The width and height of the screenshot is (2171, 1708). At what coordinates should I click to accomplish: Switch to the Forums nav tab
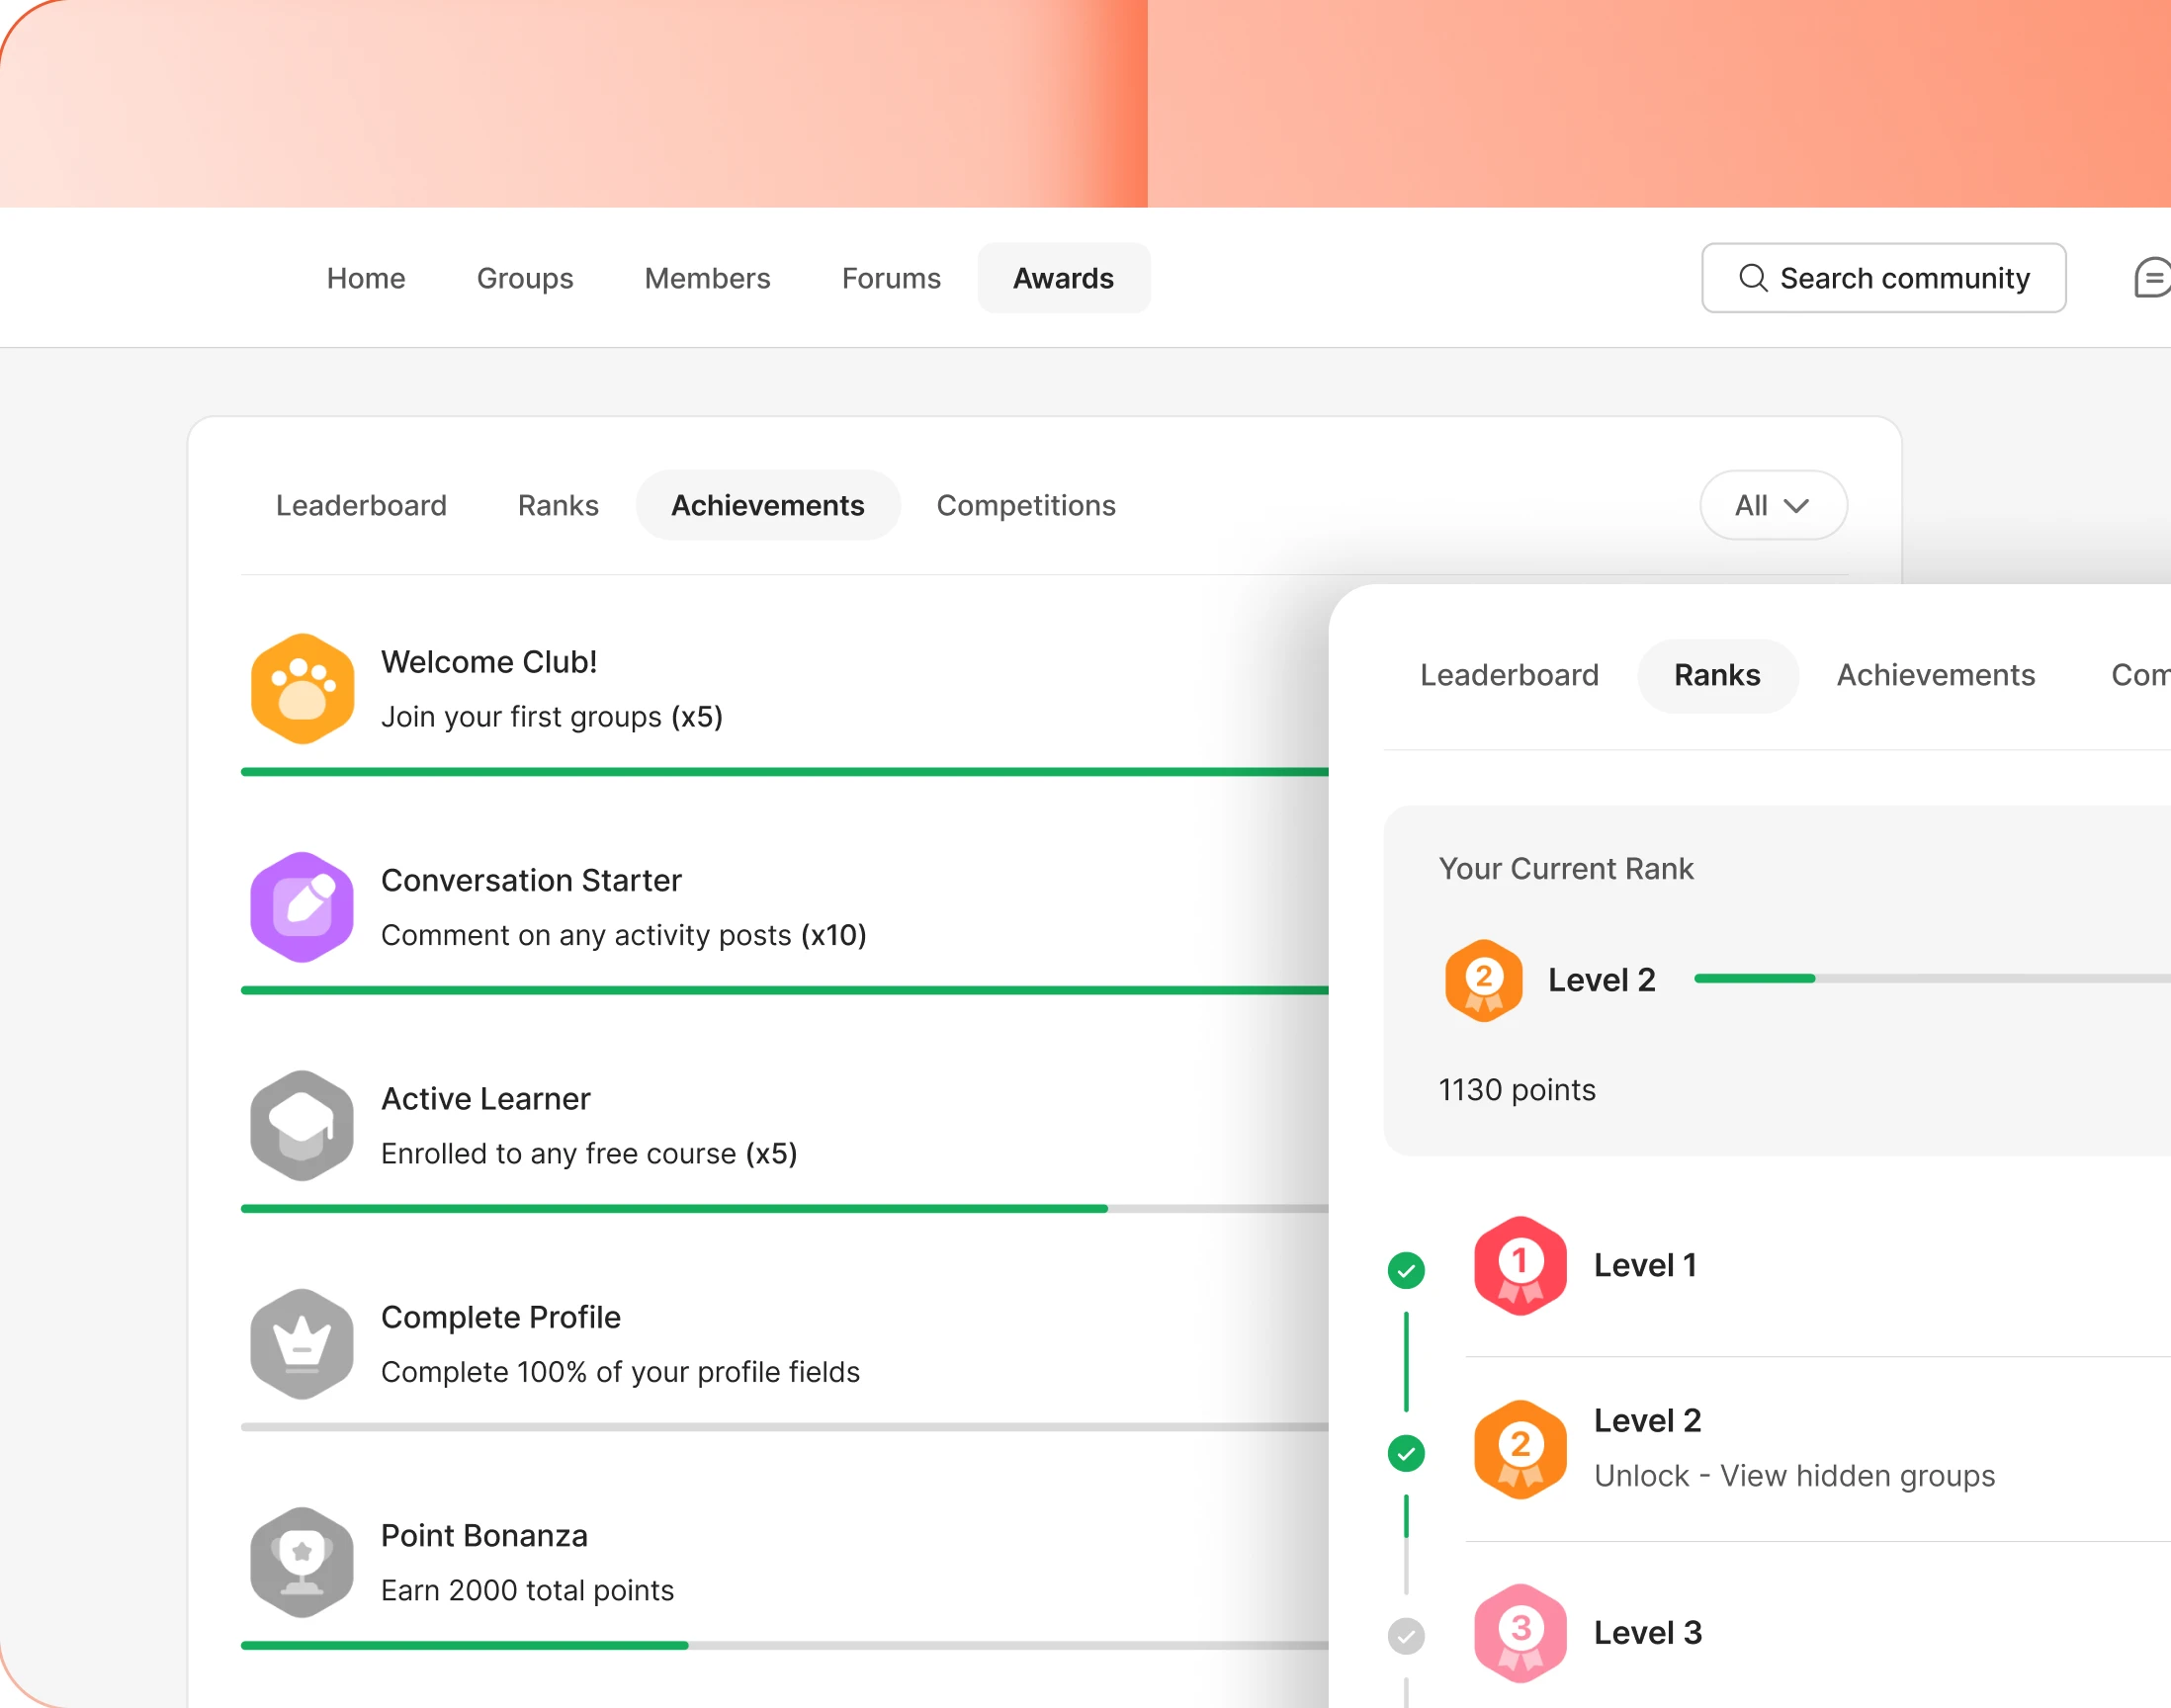pos(891,278)
